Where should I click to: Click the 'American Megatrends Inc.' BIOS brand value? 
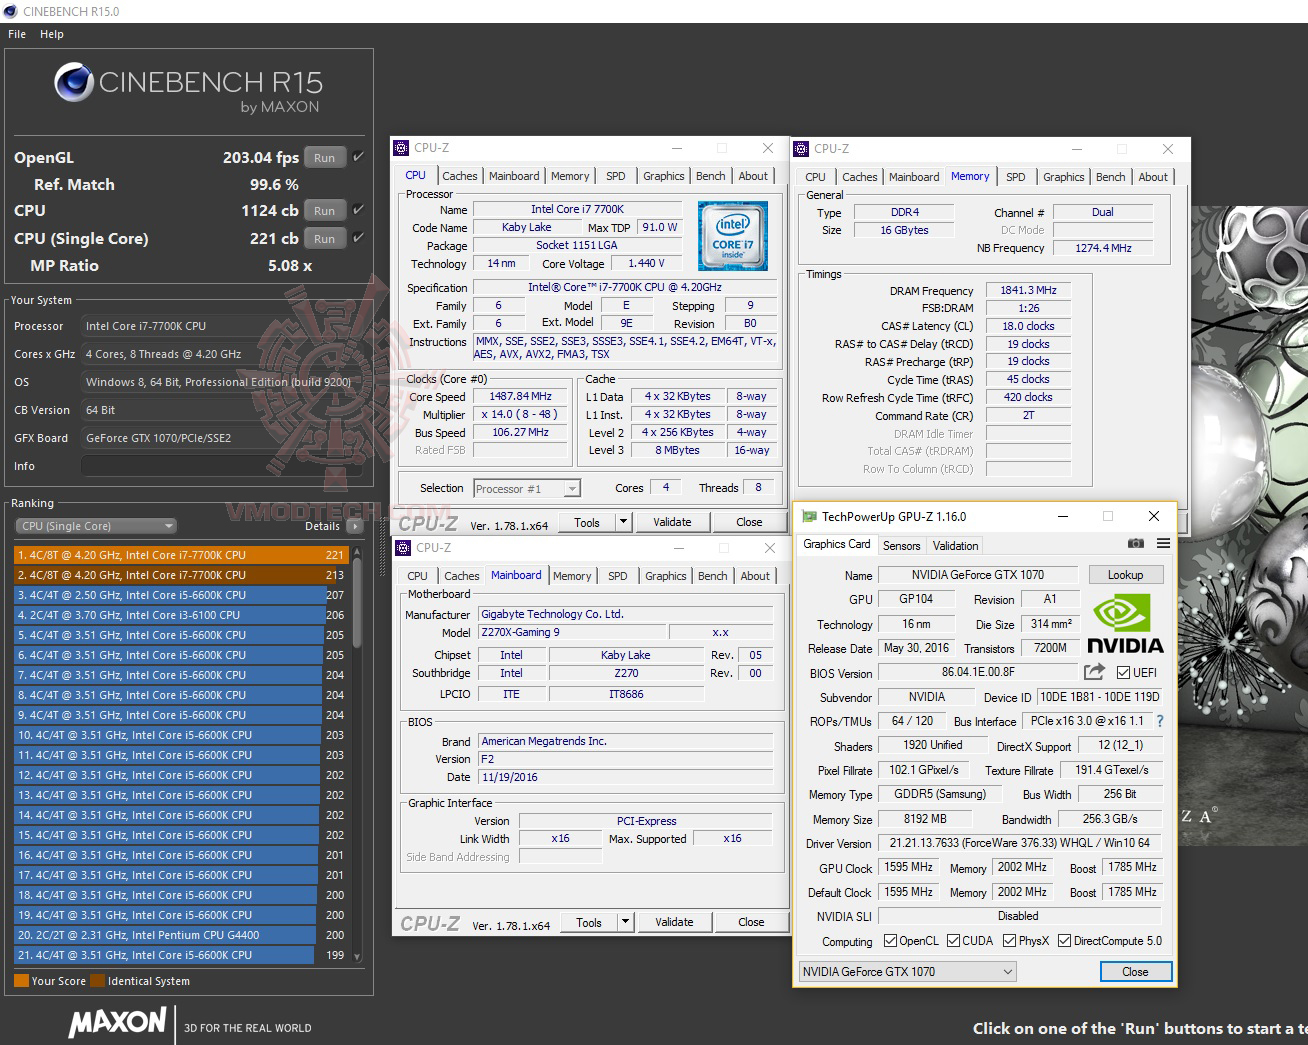(626, 741)
